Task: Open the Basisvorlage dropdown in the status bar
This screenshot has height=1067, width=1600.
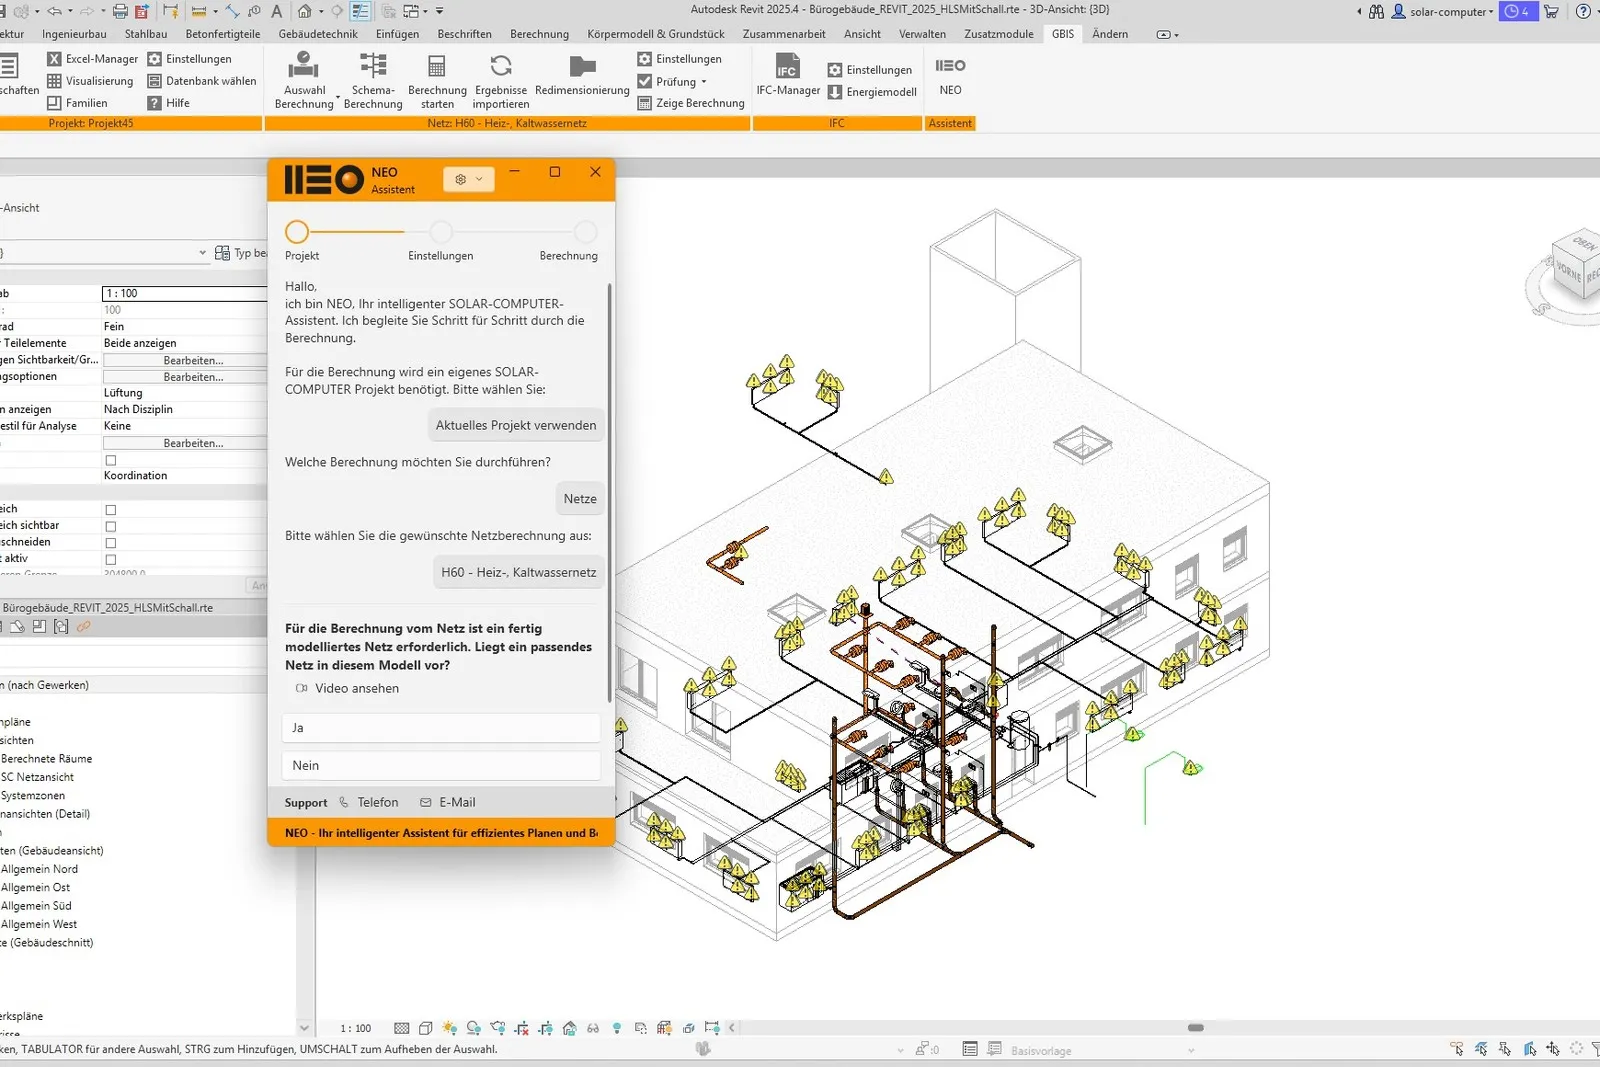Action: (1191, 1050)
